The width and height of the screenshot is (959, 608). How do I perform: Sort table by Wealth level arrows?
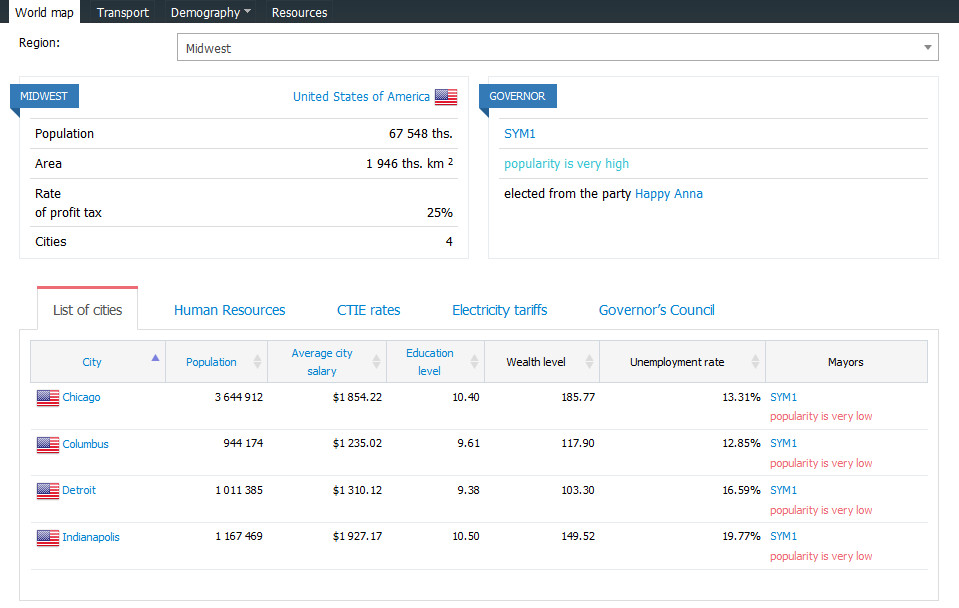click(x=590, y=362)
